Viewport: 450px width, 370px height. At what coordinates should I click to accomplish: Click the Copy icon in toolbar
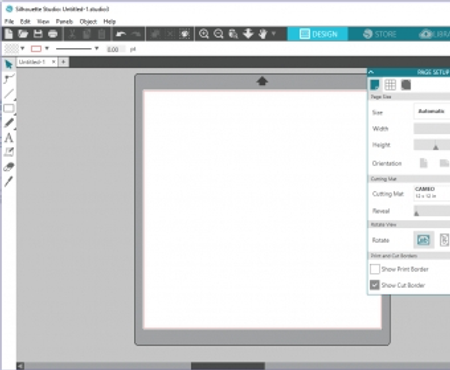pyautogui.click(x=87, y=34)
